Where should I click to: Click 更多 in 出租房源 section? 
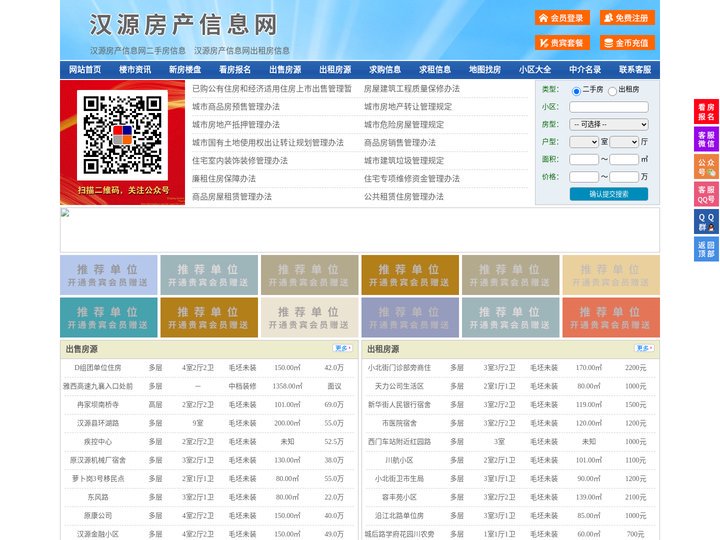pos(644,349)
